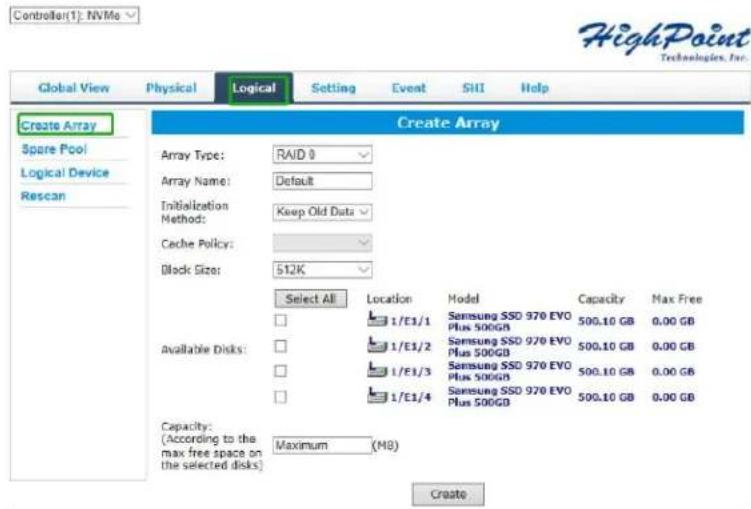Viewport: 751px width, 509px height.
Task: Click the Select All button
Action: tap(310, 299)
